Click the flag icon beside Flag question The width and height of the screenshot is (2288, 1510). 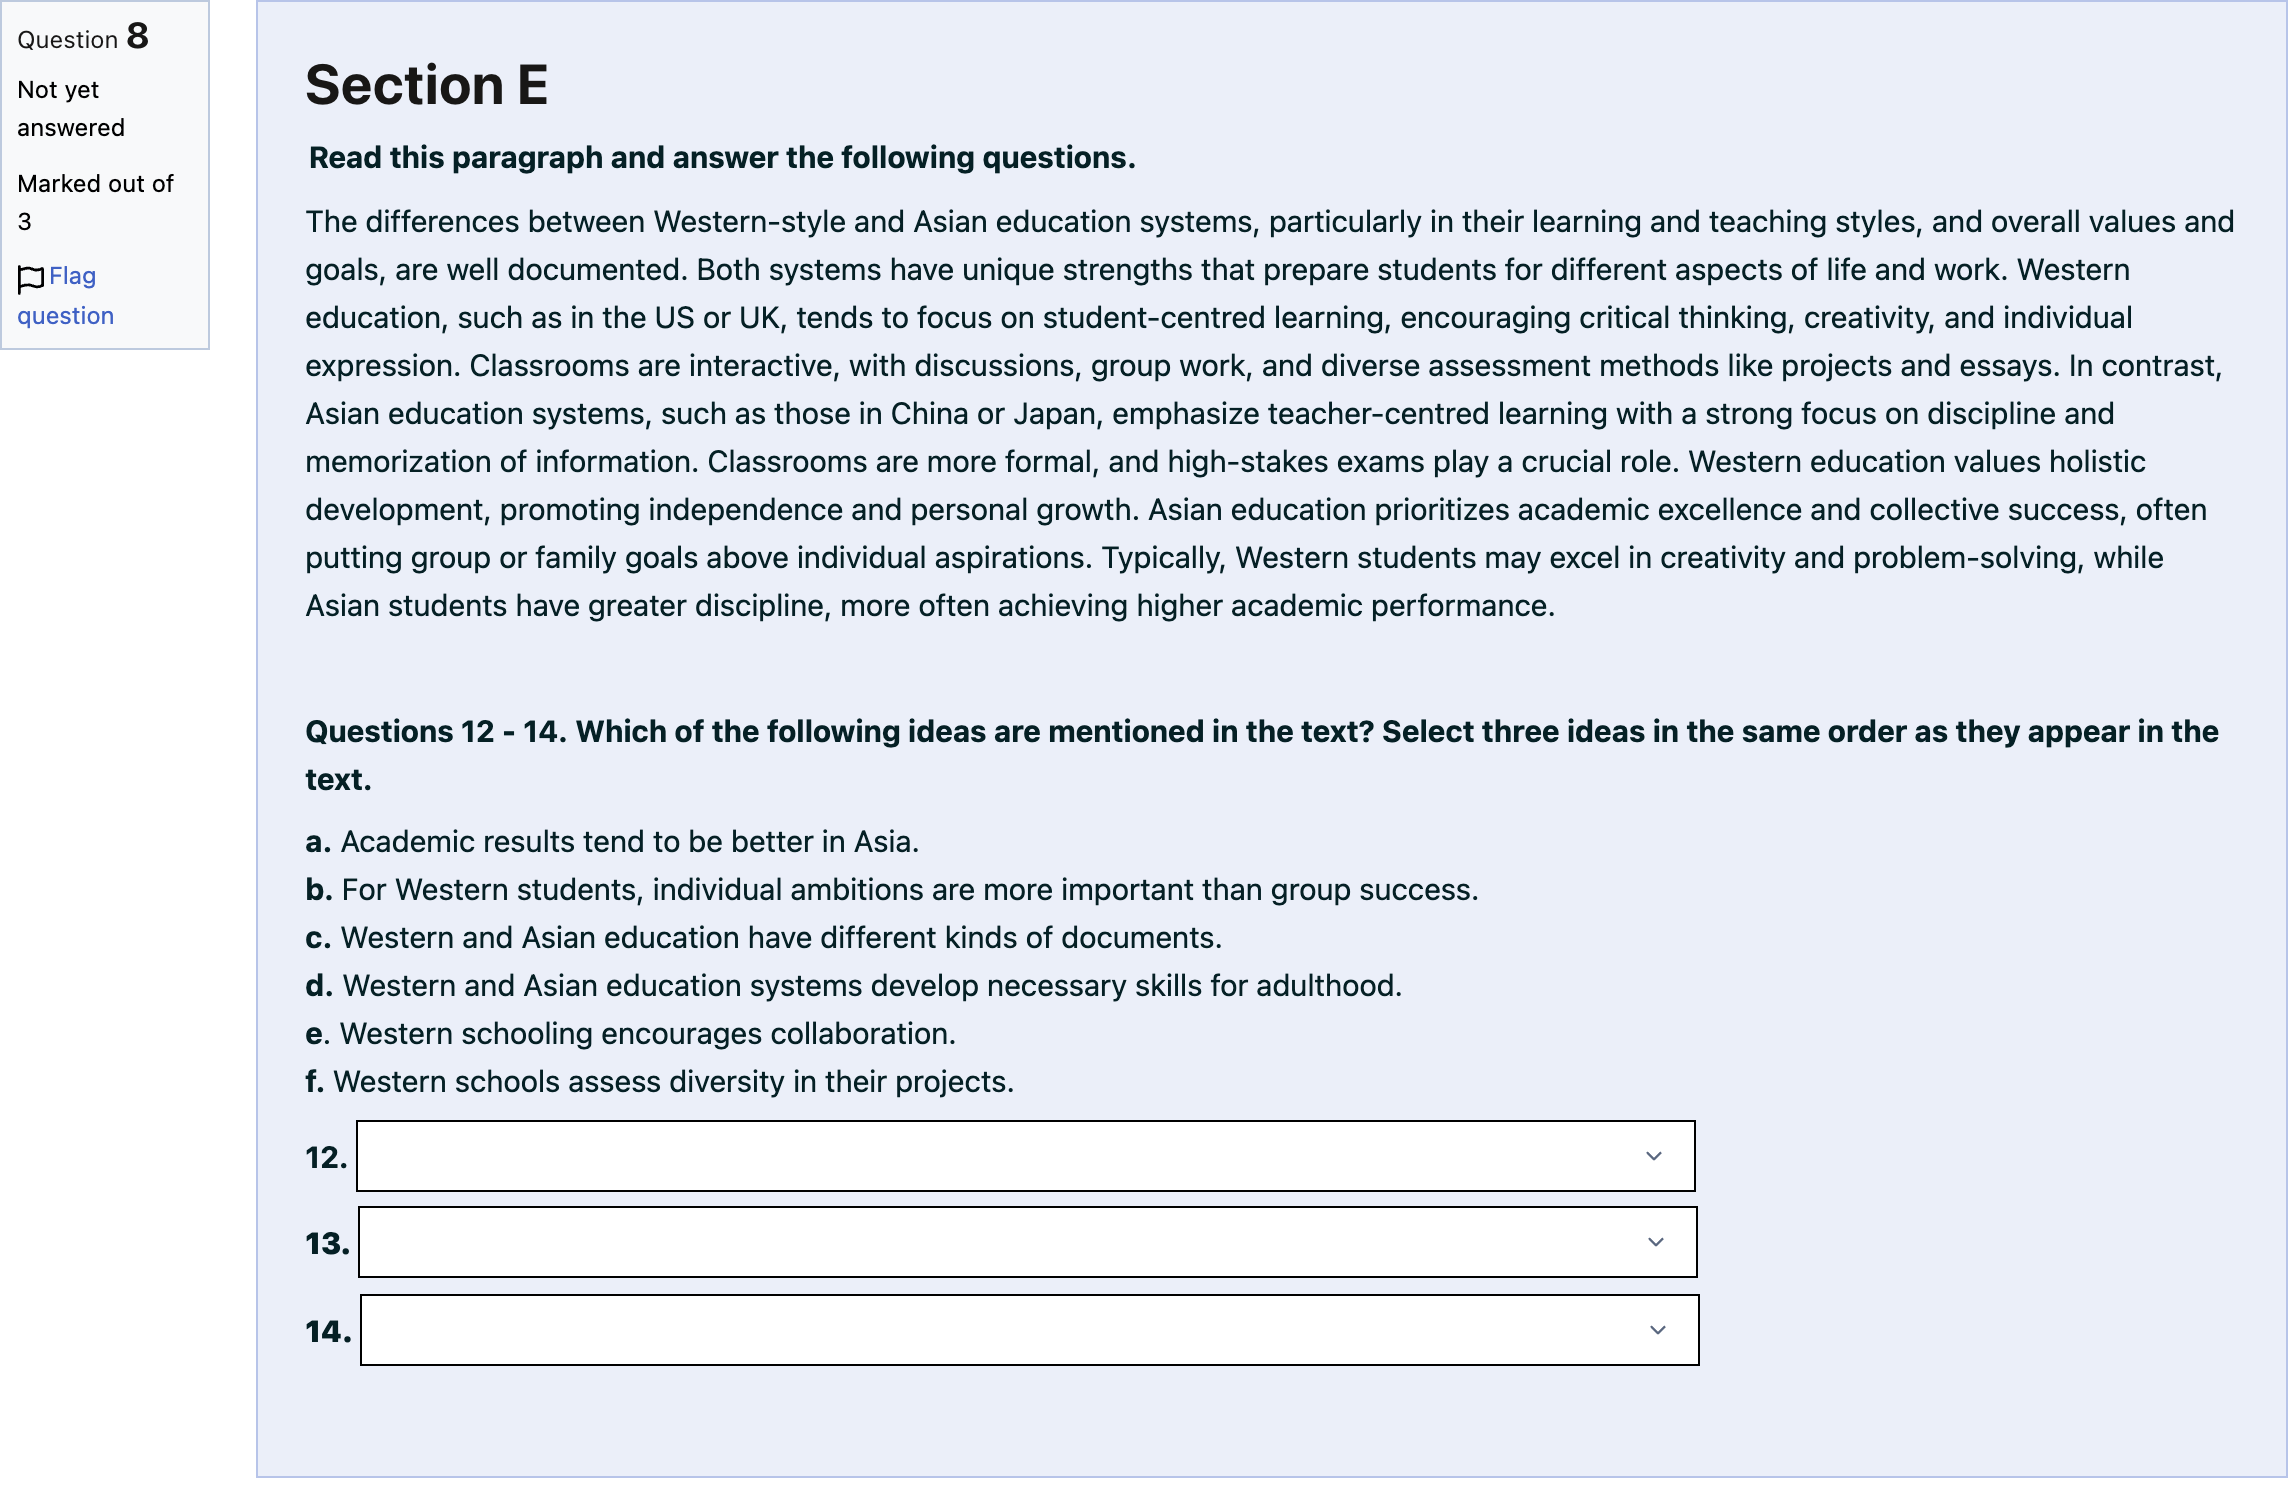tap(31, 279)
